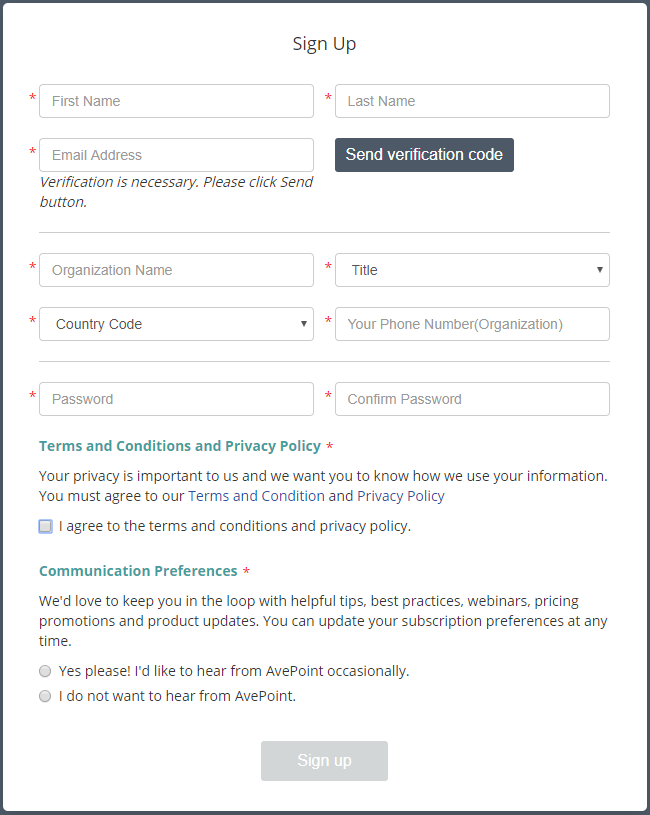Open the Privacy Policy link
This screenshot has height=815, width=650.
pos(400,496)
